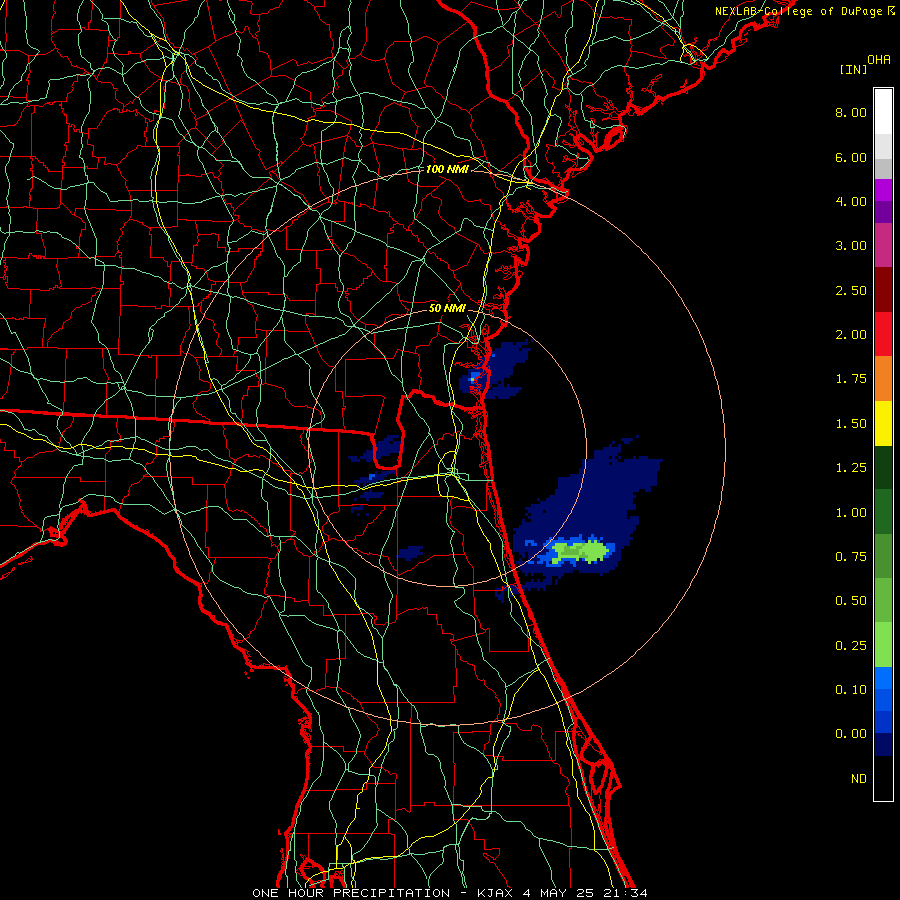Screen dimensions: 900x900
Task: Click the 0.25 legend value
Action: click(x=851, y=646)
